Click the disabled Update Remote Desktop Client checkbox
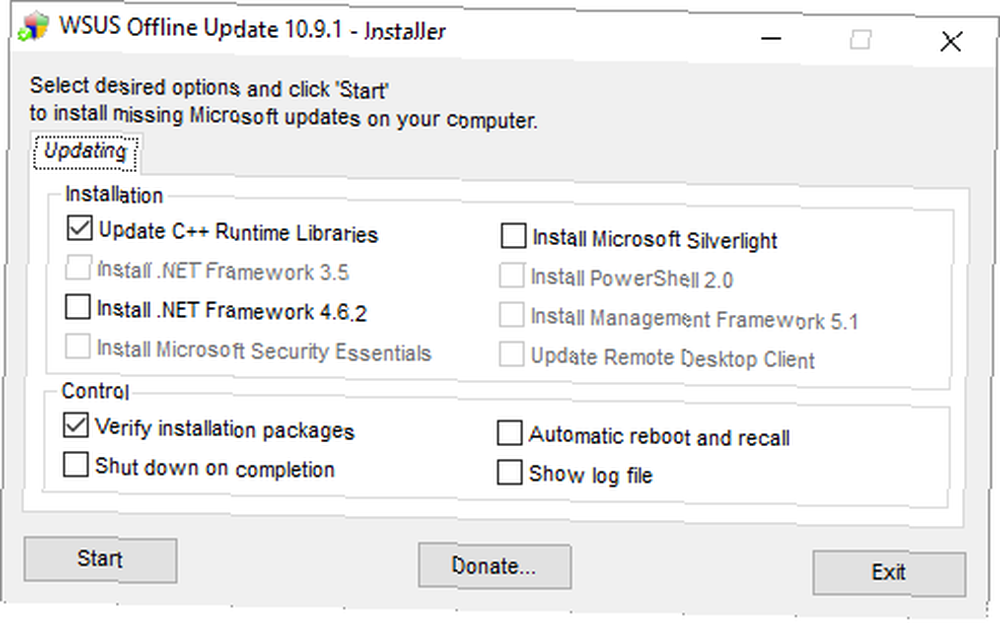The image size is (1000, 623). click(x=511, y=355)
